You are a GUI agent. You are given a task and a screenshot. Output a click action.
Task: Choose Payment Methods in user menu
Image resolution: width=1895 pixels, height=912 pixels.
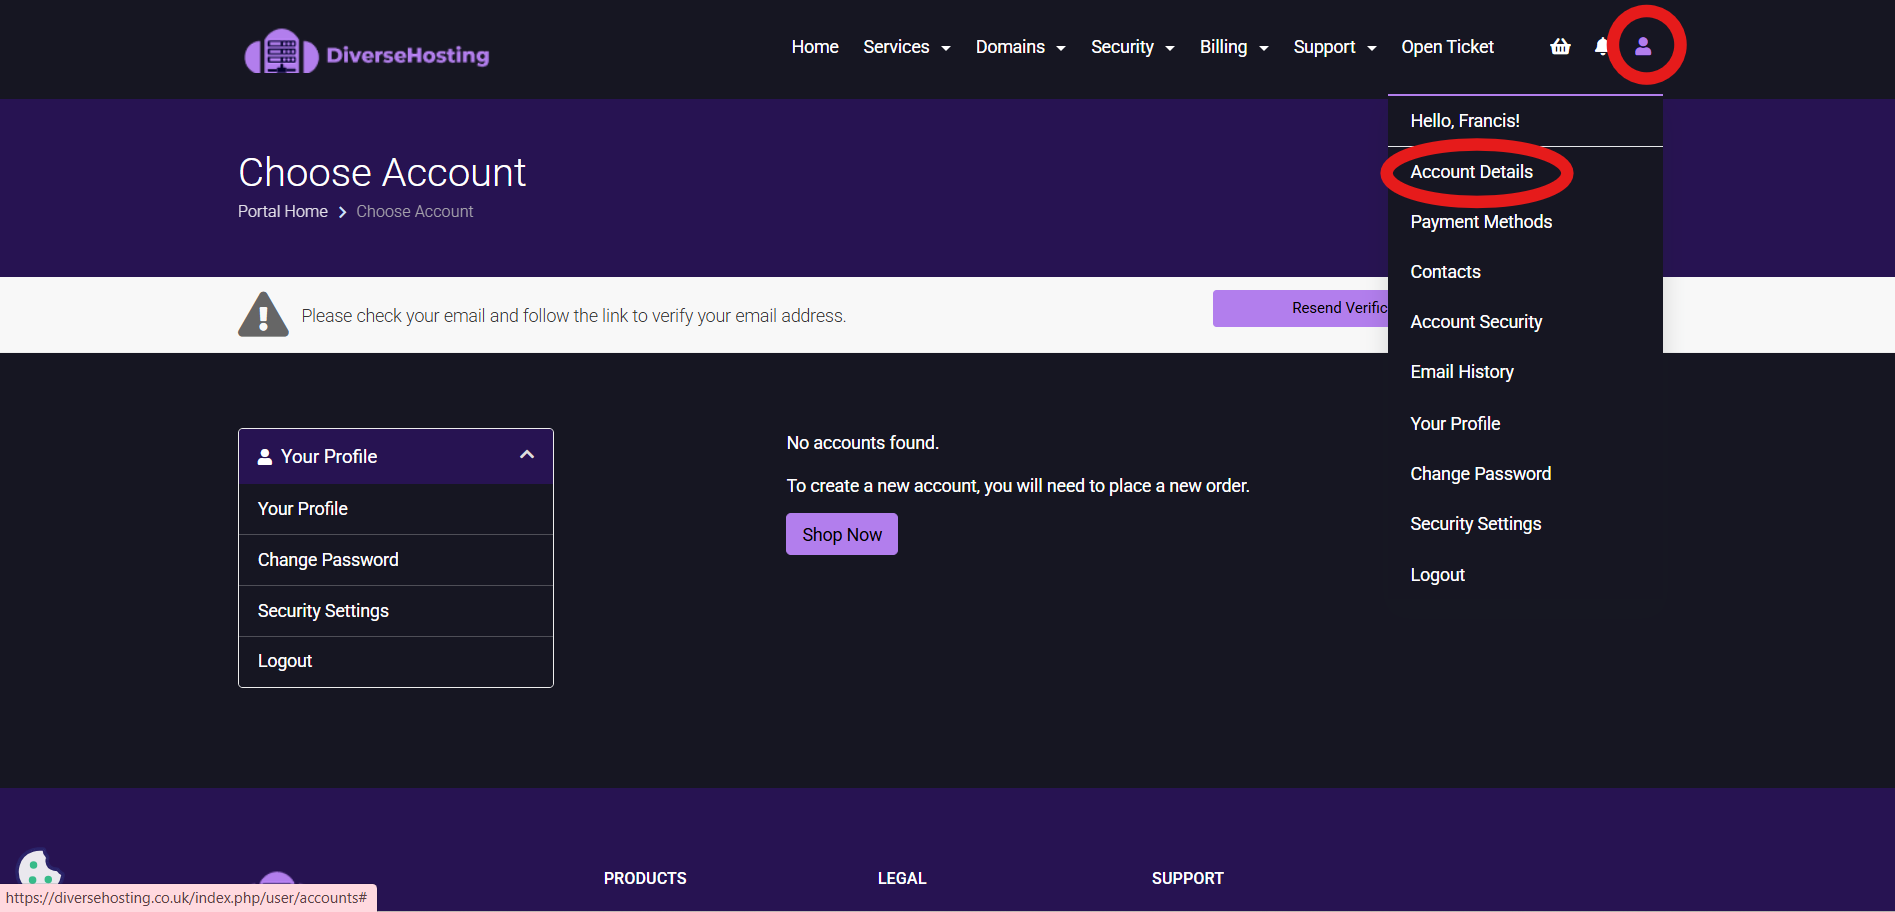tap(1481, 222)
